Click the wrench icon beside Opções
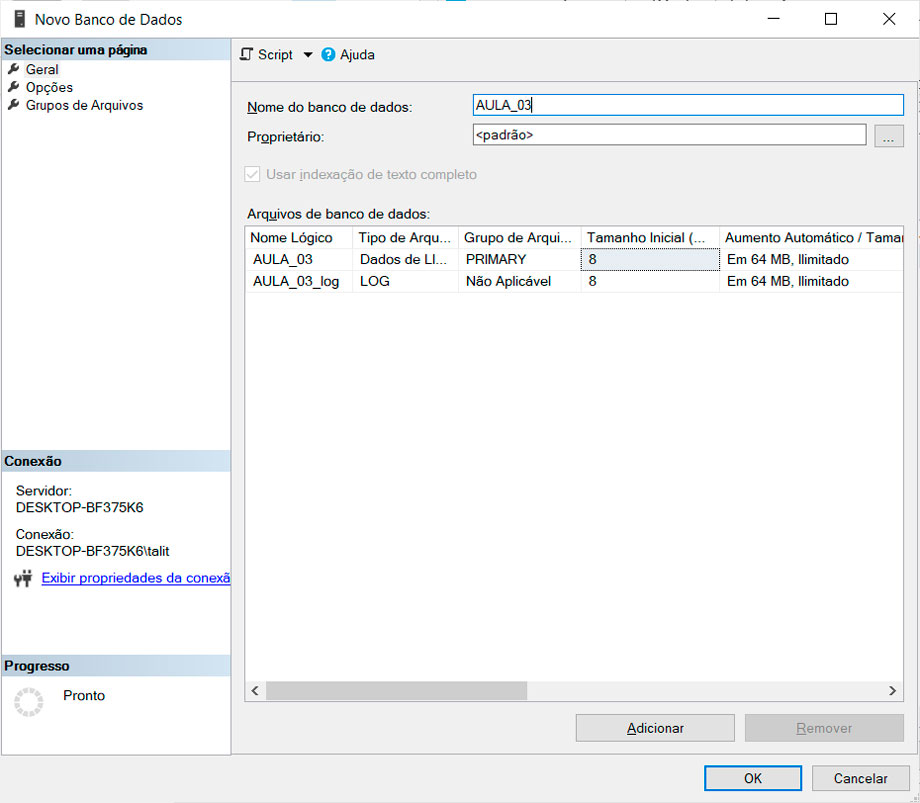The height and width of the screenshot is (803, 920). click(x=13, y=87)
